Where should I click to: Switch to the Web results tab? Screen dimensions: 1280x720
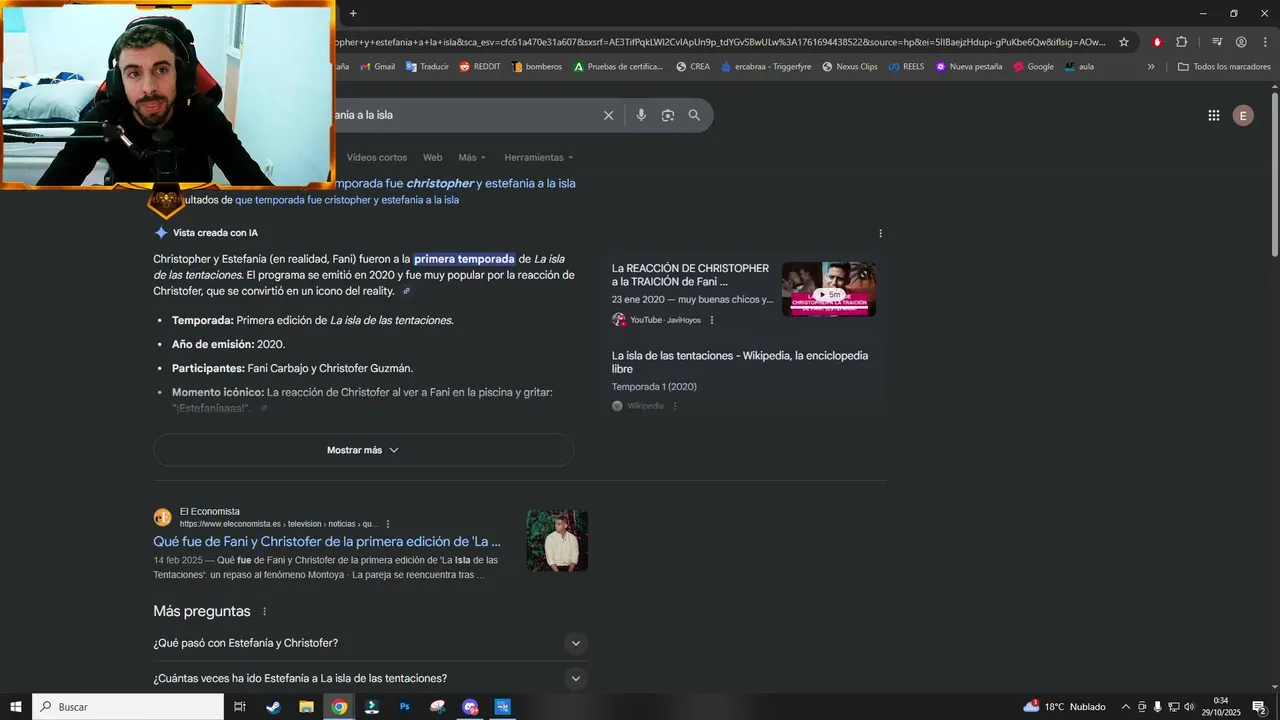click(432, 157)
